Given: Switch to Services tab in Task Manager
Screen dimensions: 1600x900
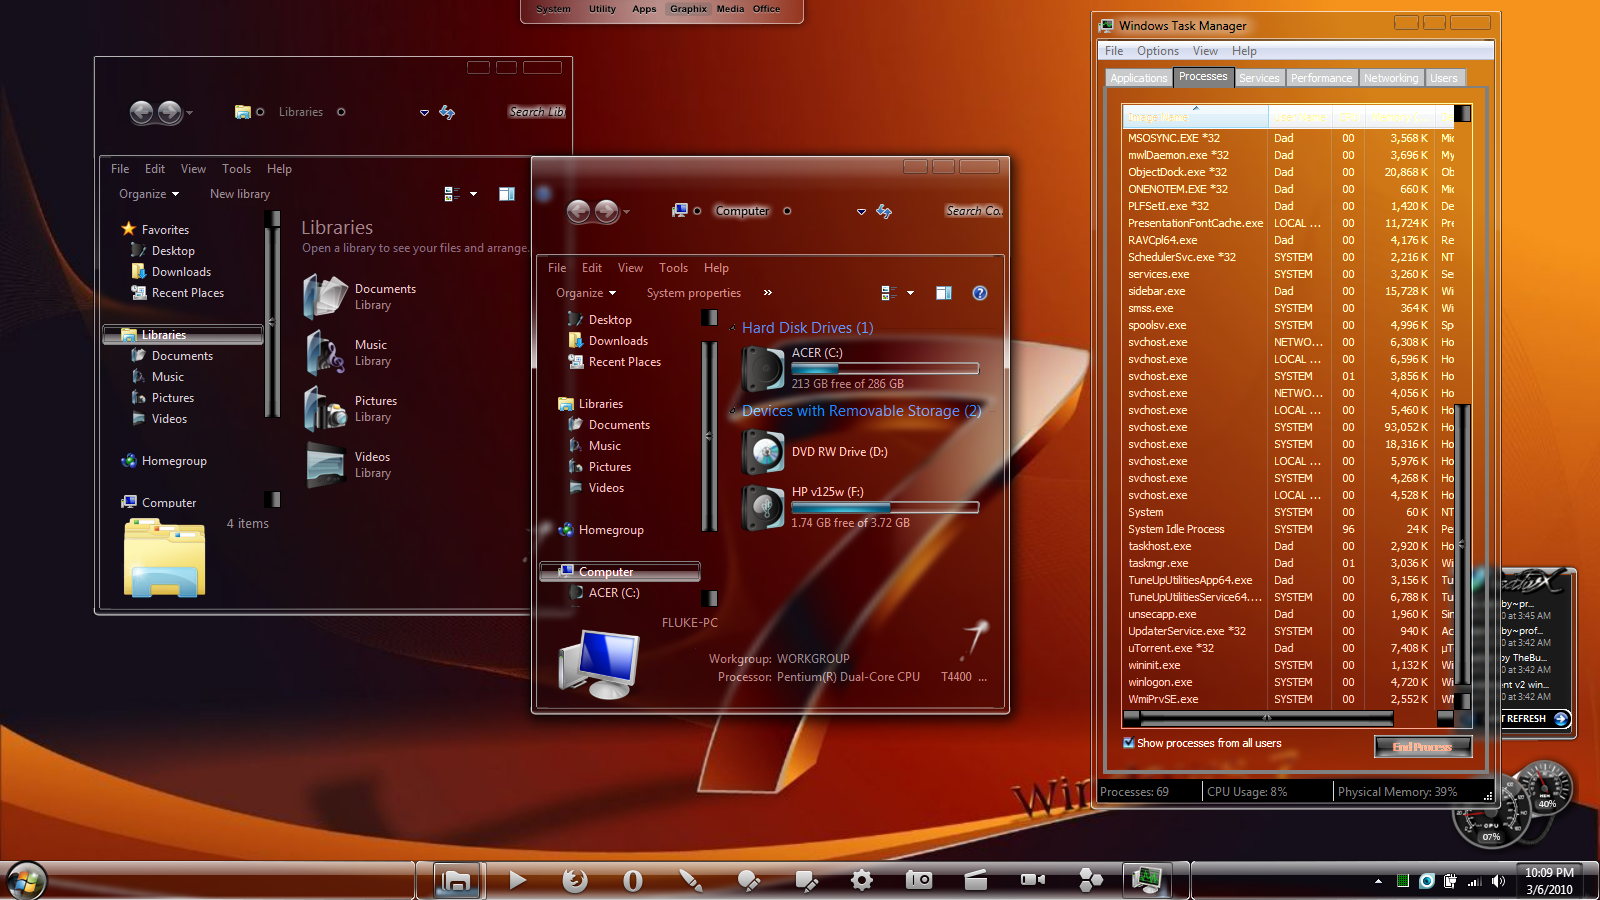Looking at the screenshot, I should [x=1259, y=78].
